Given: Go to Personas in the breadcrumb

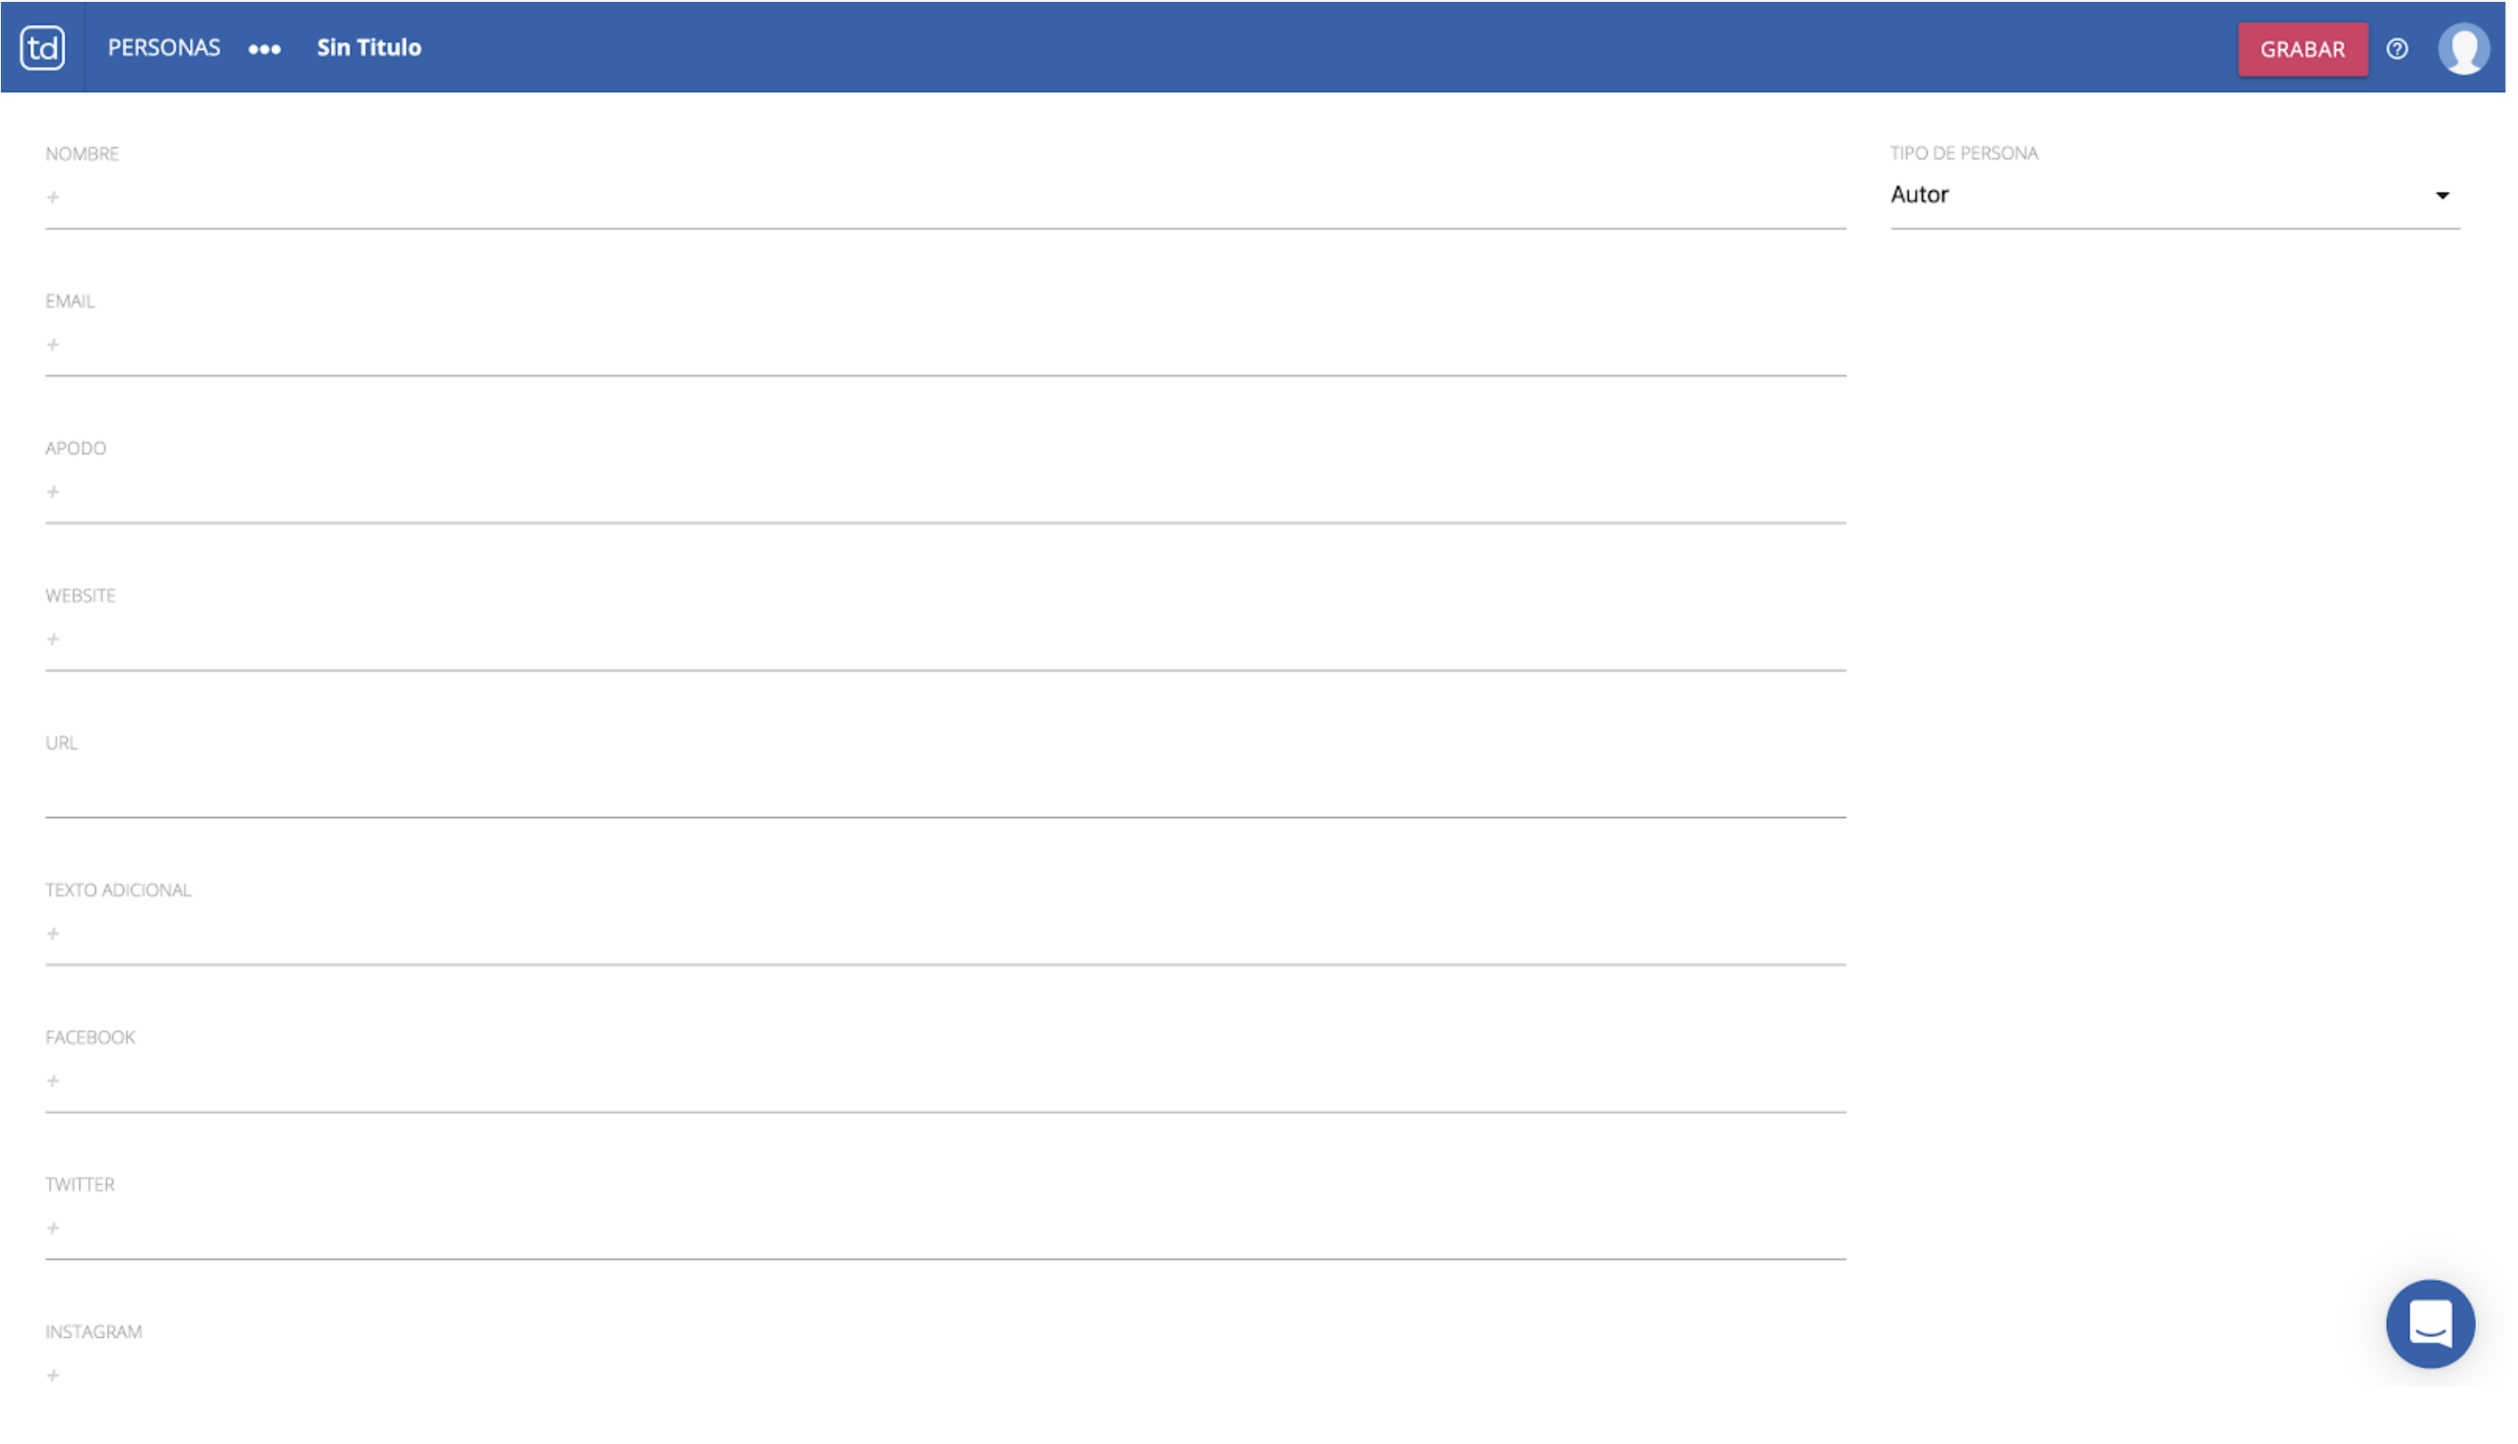Looking at the screenshot, I should coord(164,48).
